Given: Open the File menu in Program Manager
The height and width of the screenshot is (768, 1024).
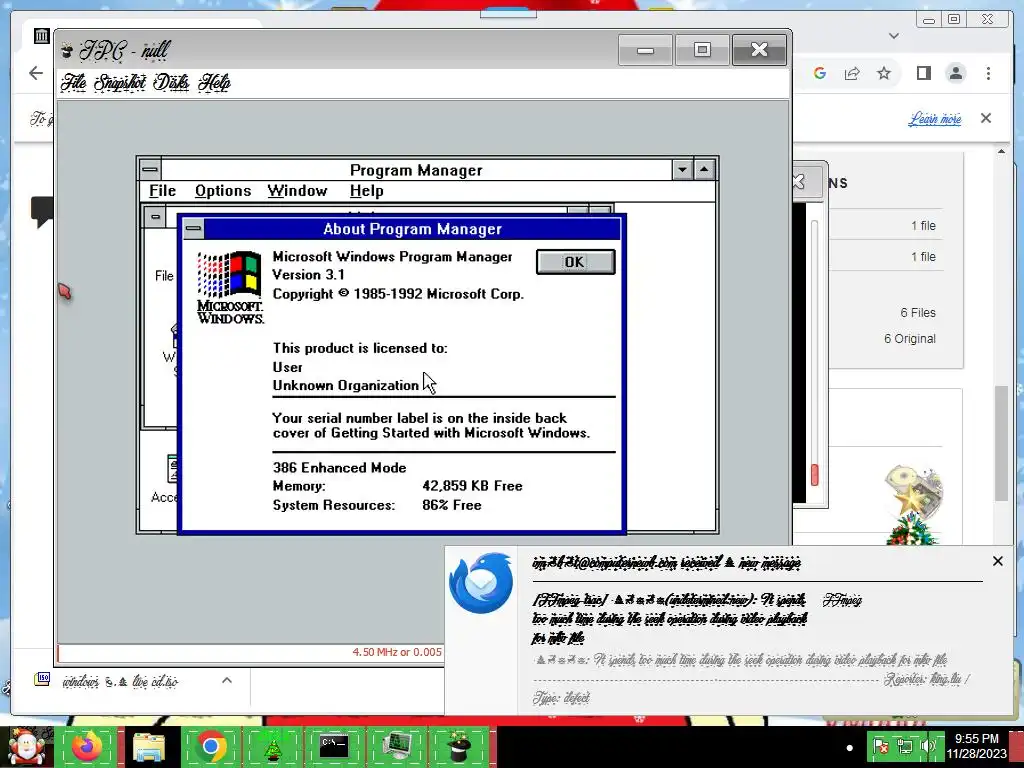Looking at the screenshot, I should point(162,191).
